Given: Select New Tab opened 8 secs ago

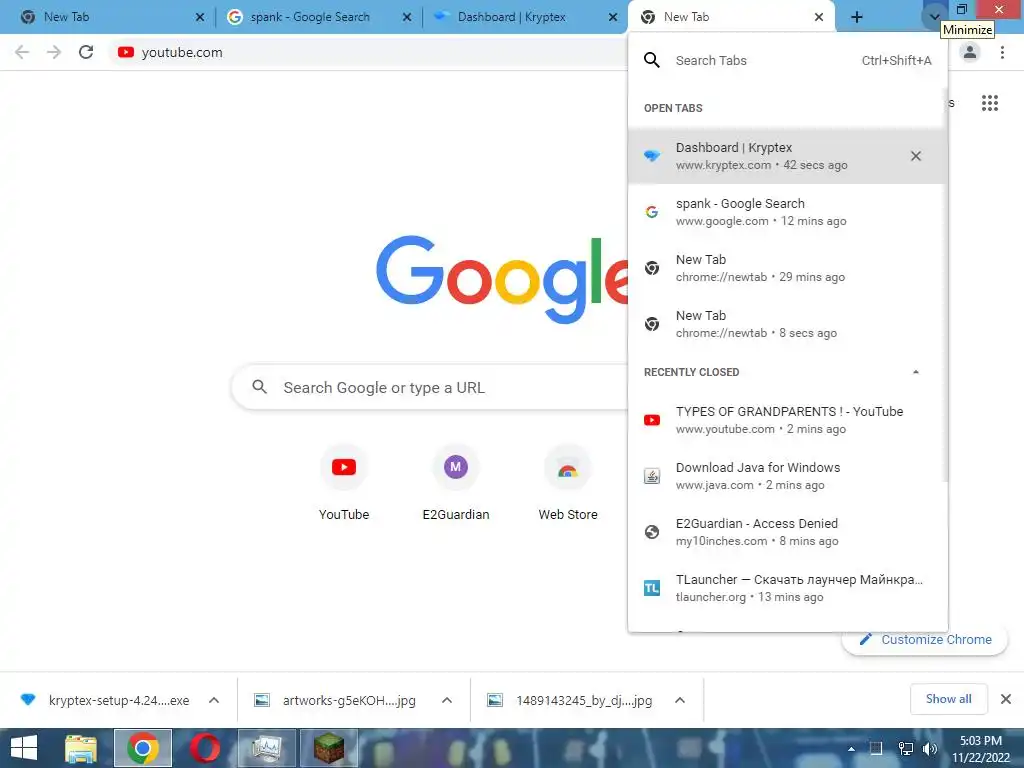Looking at the screenshot, I should pyautogui.click(x=786, y=324).
